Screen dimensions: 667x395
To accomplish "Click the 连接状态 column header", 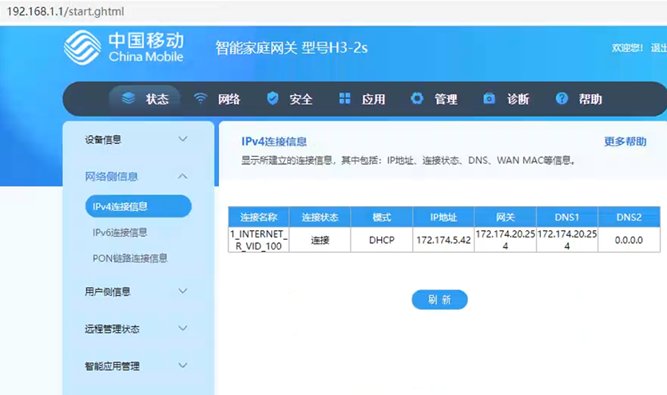I will (320, 217).
